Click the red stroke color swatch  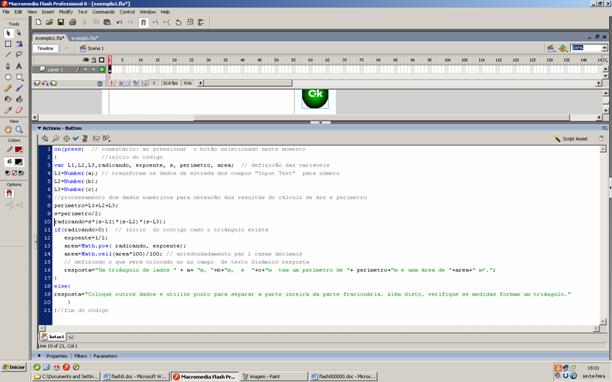point(18,149)
